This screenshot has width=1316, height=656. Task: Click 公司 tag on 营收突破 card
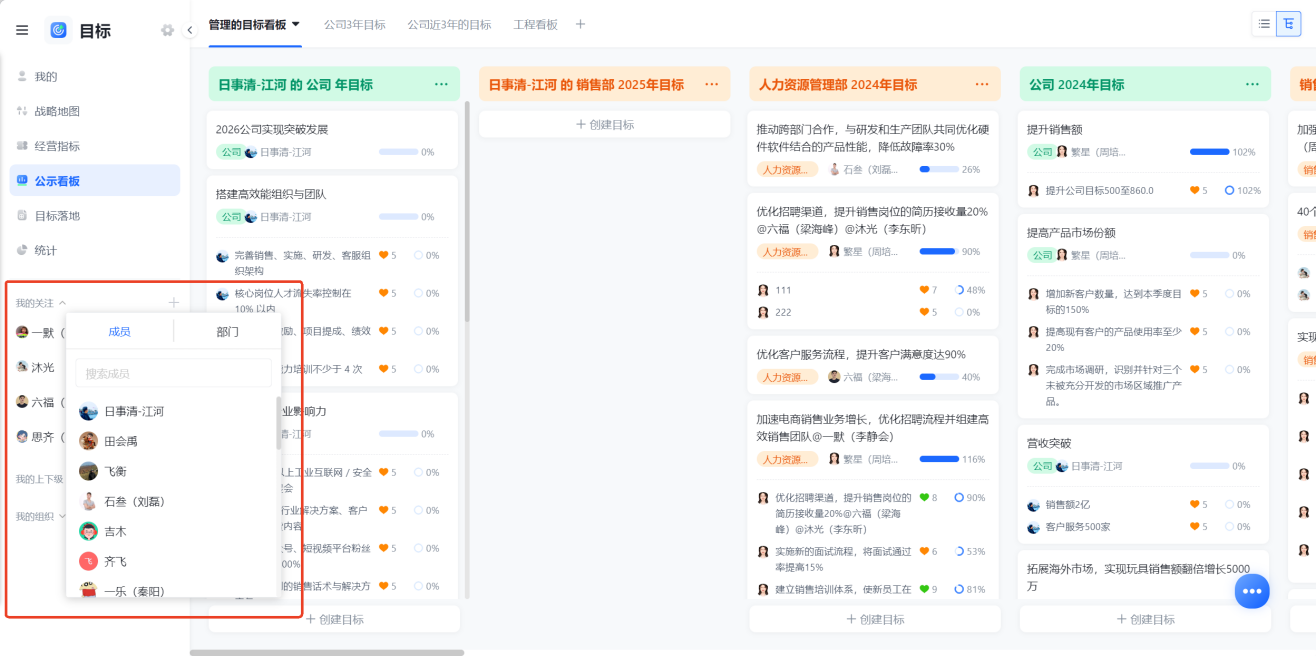pos(1040,466)
